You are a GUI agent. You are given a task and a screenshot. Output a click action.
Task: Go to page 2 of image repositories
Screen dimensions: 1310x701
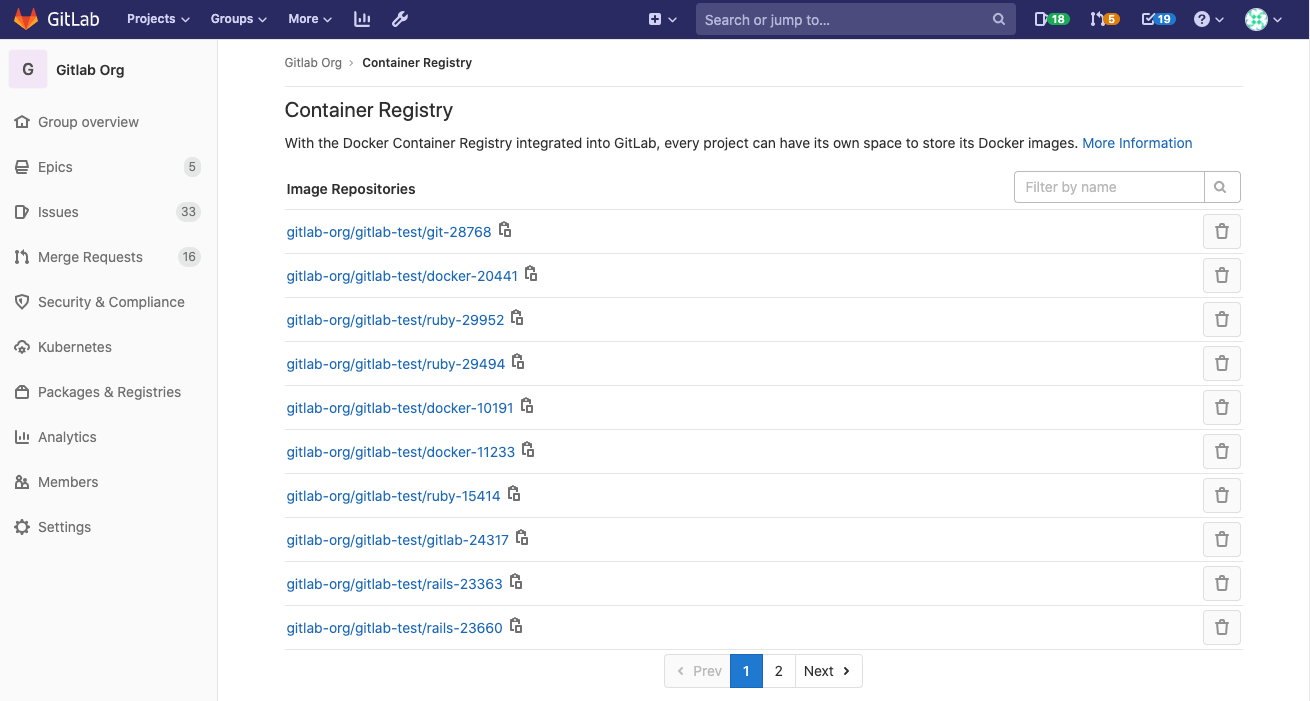point(778,670)
